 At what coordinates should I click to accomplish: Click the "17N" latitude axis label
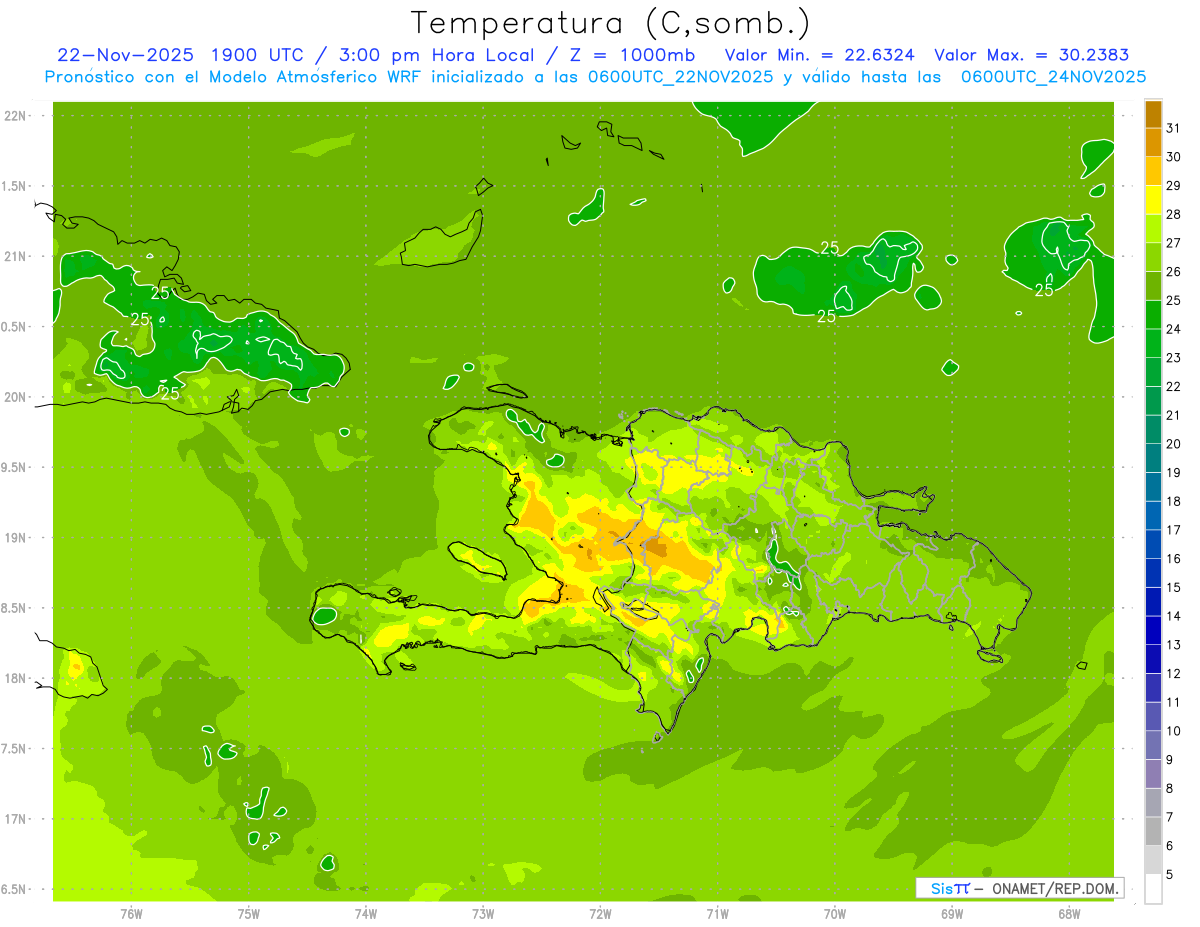pos(16,820)
